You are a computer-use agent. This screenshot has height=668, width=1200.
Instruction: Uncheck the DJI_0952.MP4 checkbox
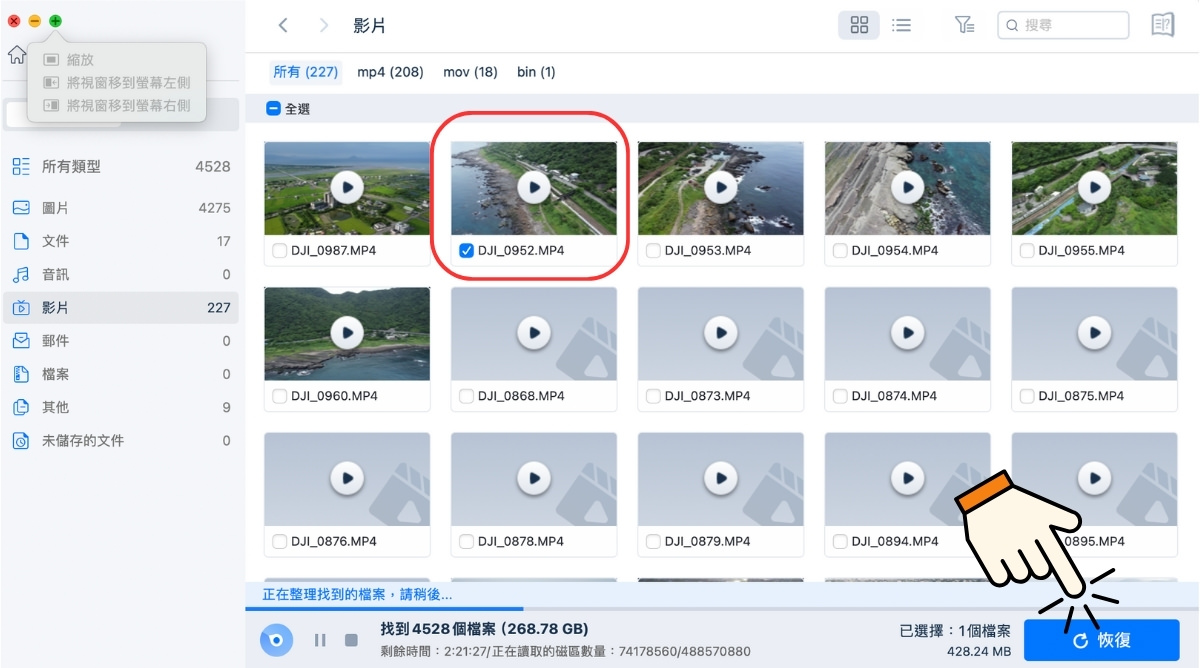pyautogui.click(x=466, y=251)
